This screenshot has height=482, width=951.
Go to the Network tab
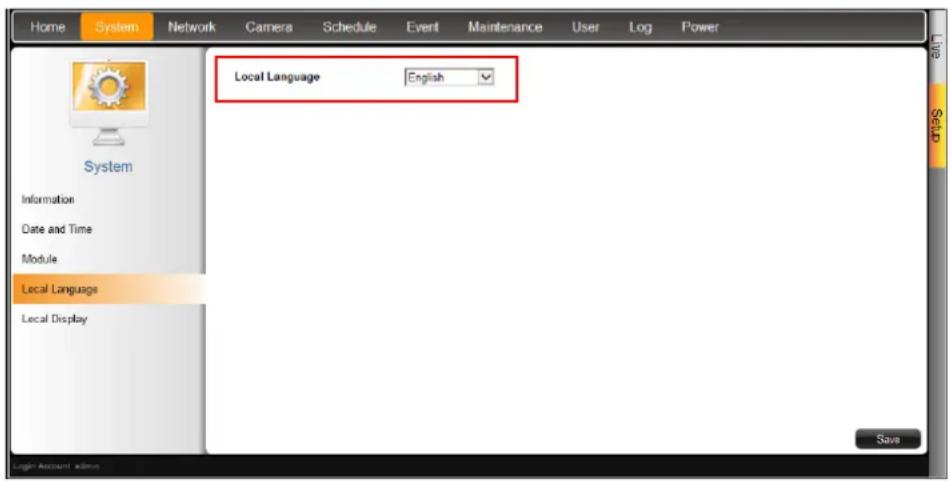tap(192, 27)
